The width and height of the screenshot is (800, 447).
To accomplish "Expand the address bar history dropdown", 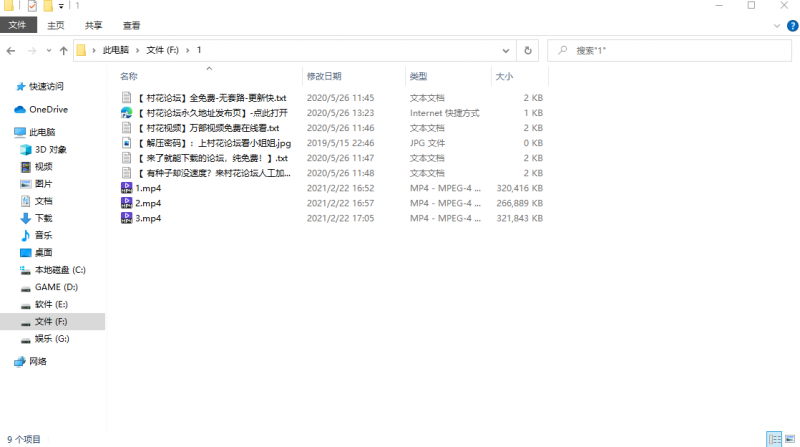I will [x=508, y=50].
